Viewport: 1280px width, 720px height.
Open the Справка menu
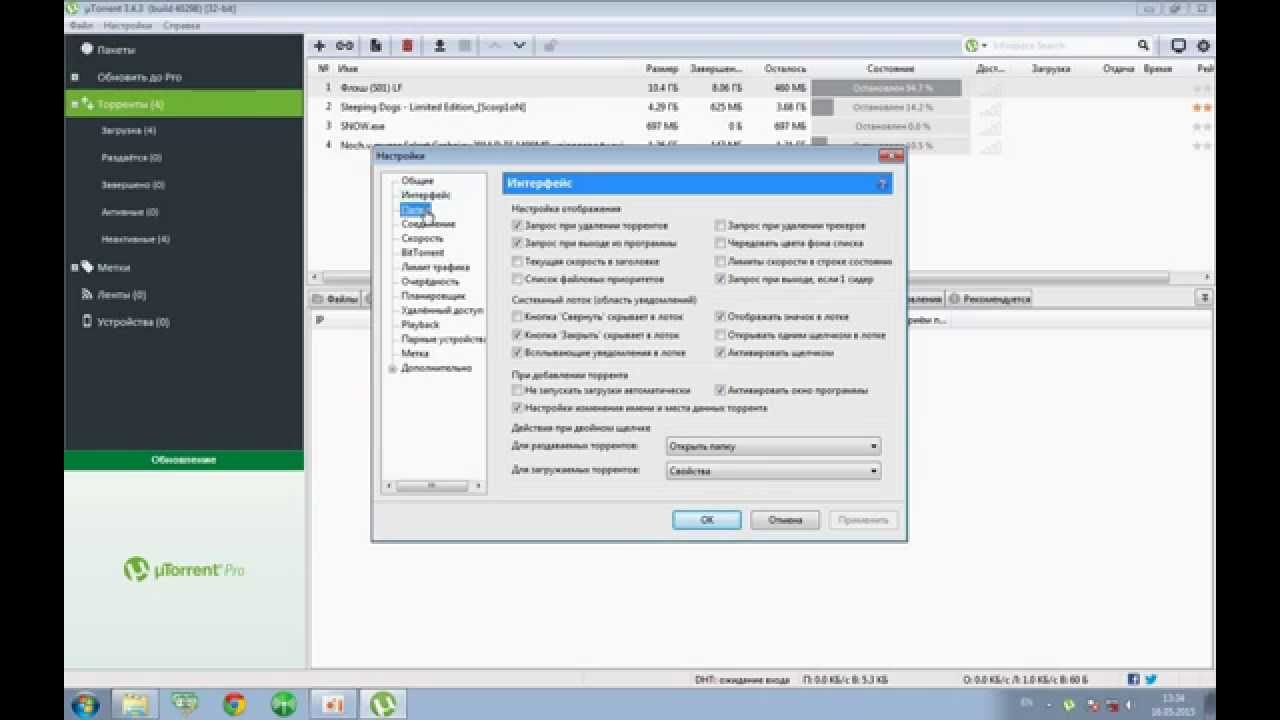pyautogui.click(x=180, y=25)
